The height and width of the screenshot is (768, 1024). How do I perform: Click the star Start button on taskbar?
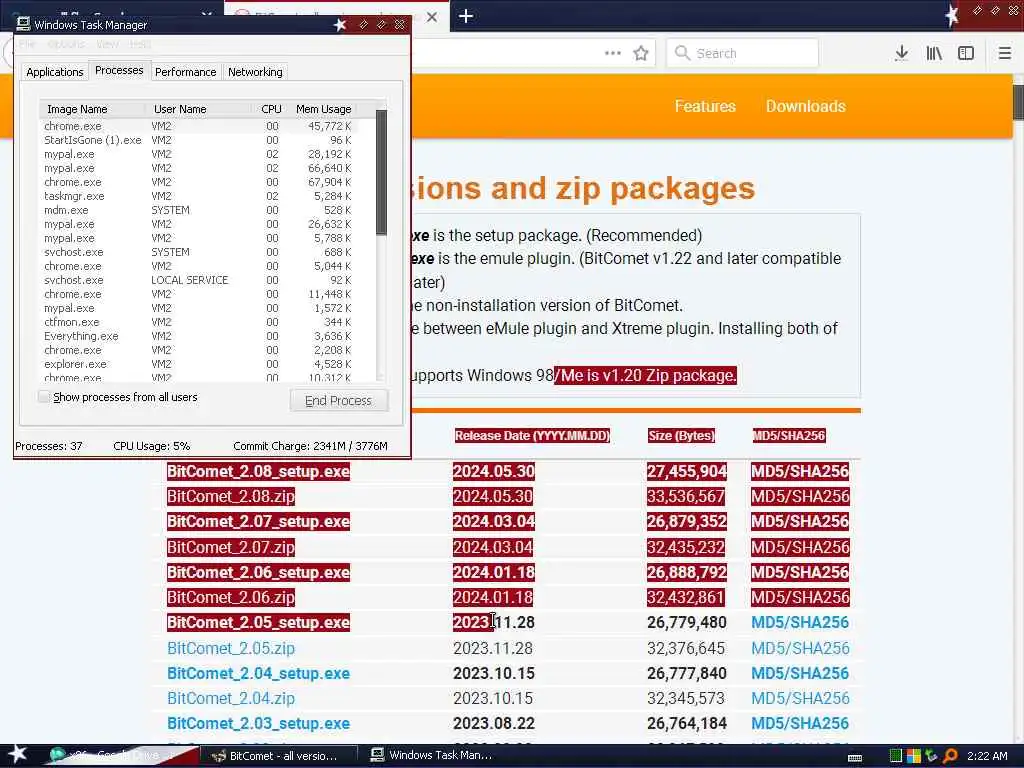click(17, 754)
